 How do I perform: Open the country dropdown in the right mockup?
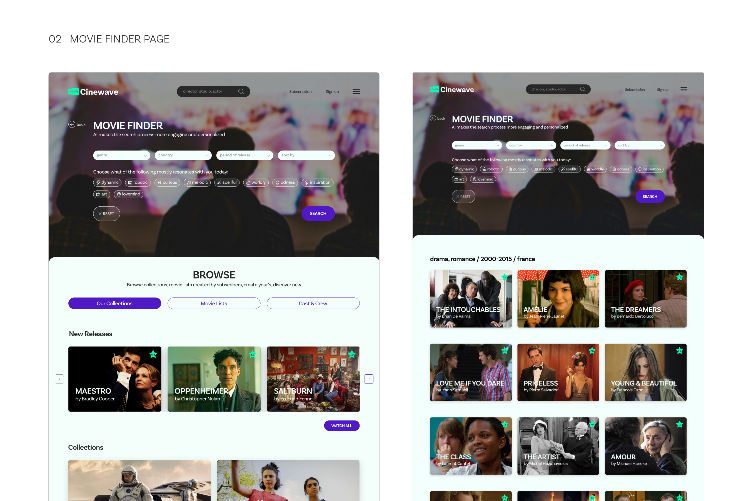[531, 145]
